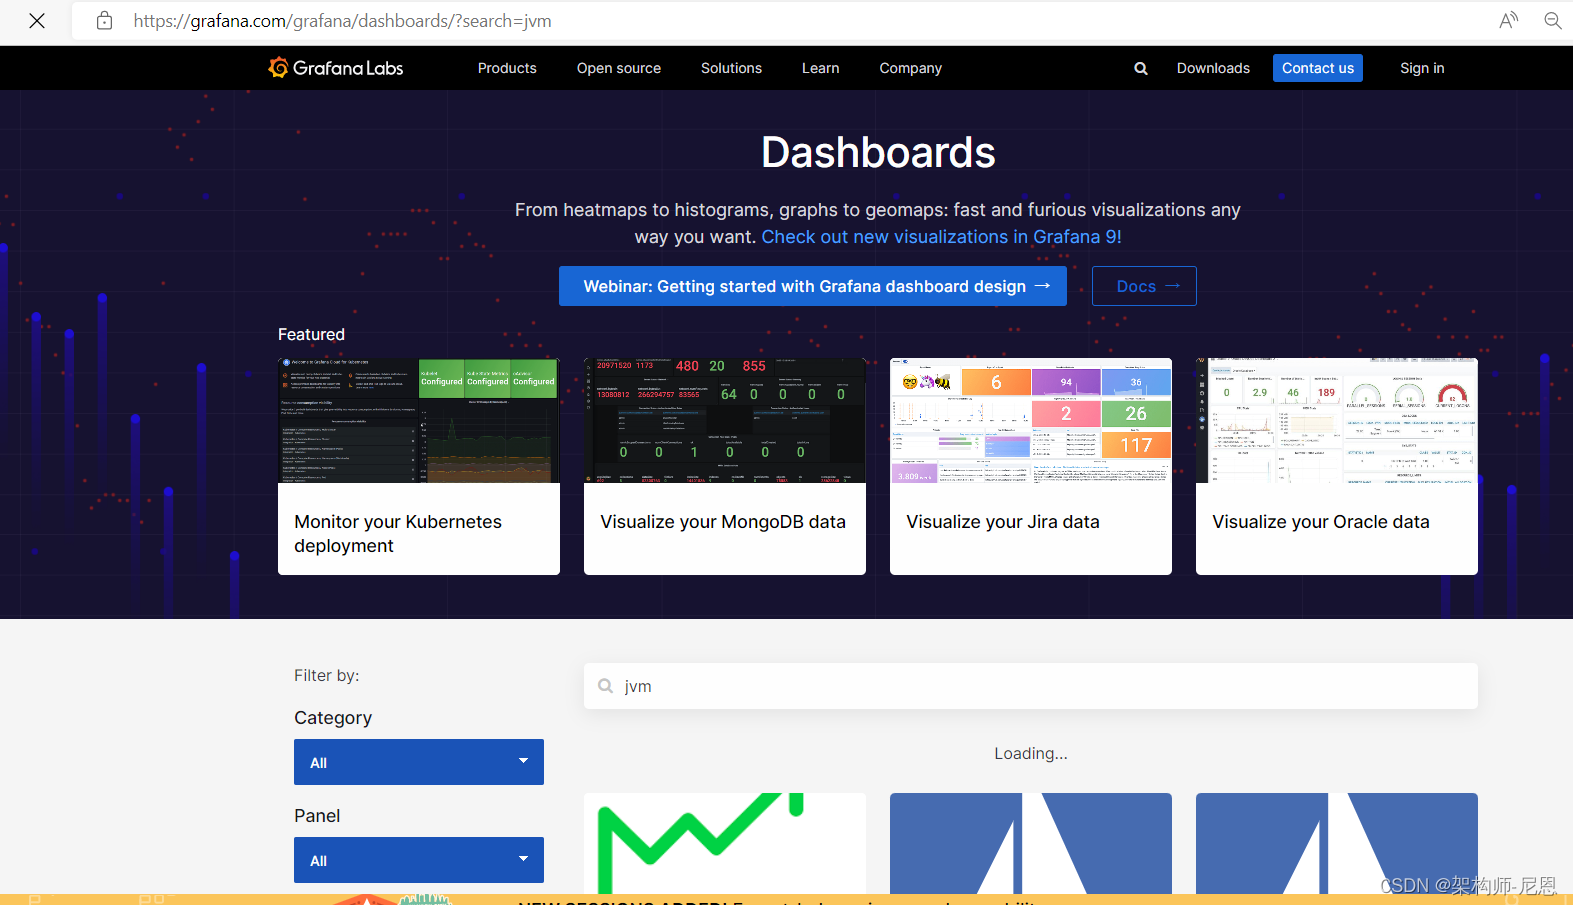Screen dimensions: 1573x905
Task: Open the MongoDB dashboard featured thumbnail
Action: click(x=725, y=421)
